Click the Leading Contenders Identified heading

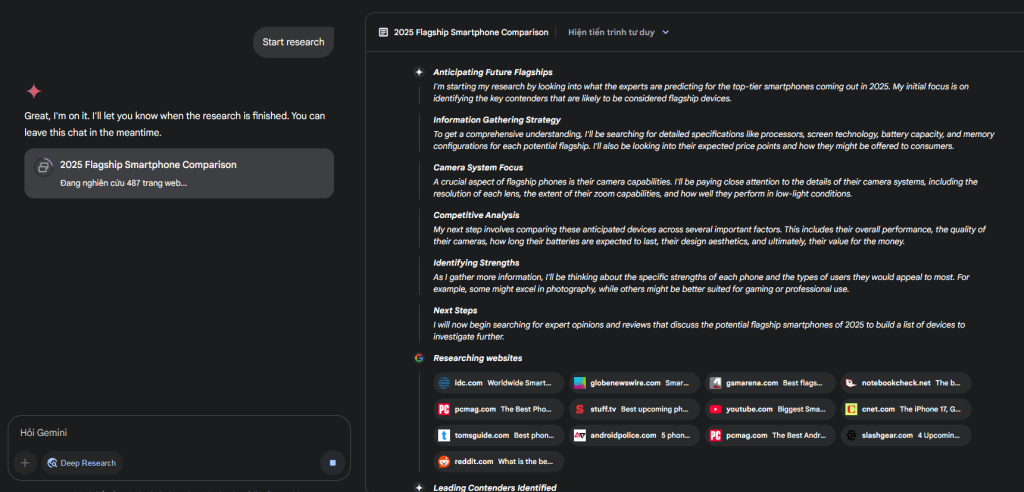coord(495,487)
